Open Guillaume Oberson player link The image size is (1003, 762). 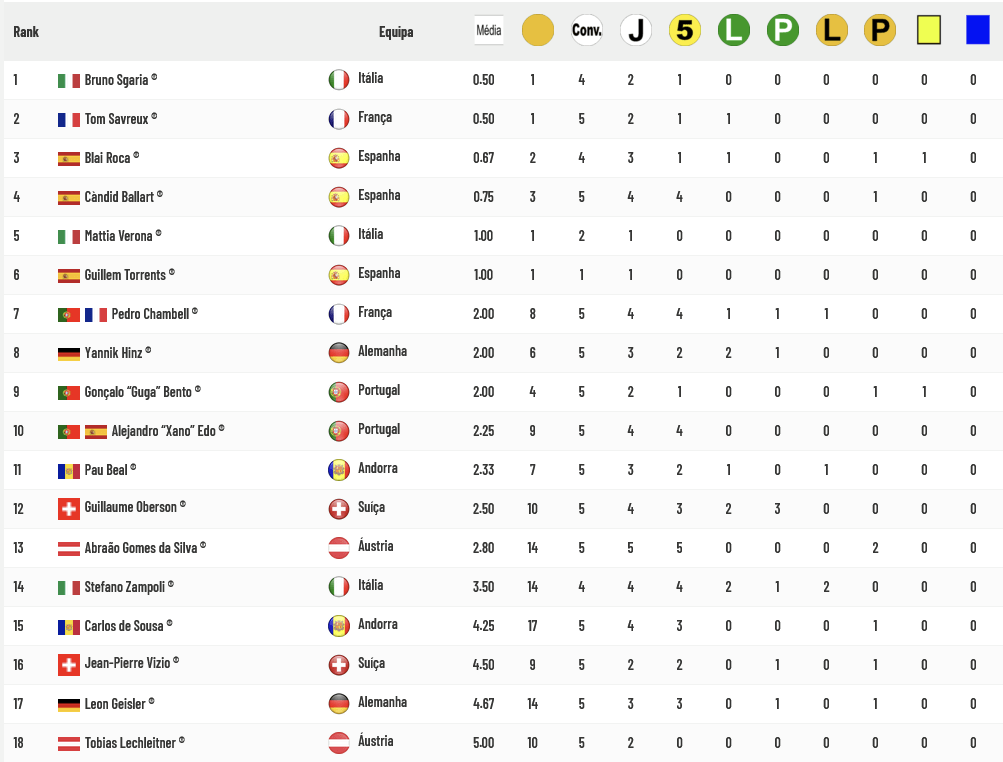click(x=130, y=507)
